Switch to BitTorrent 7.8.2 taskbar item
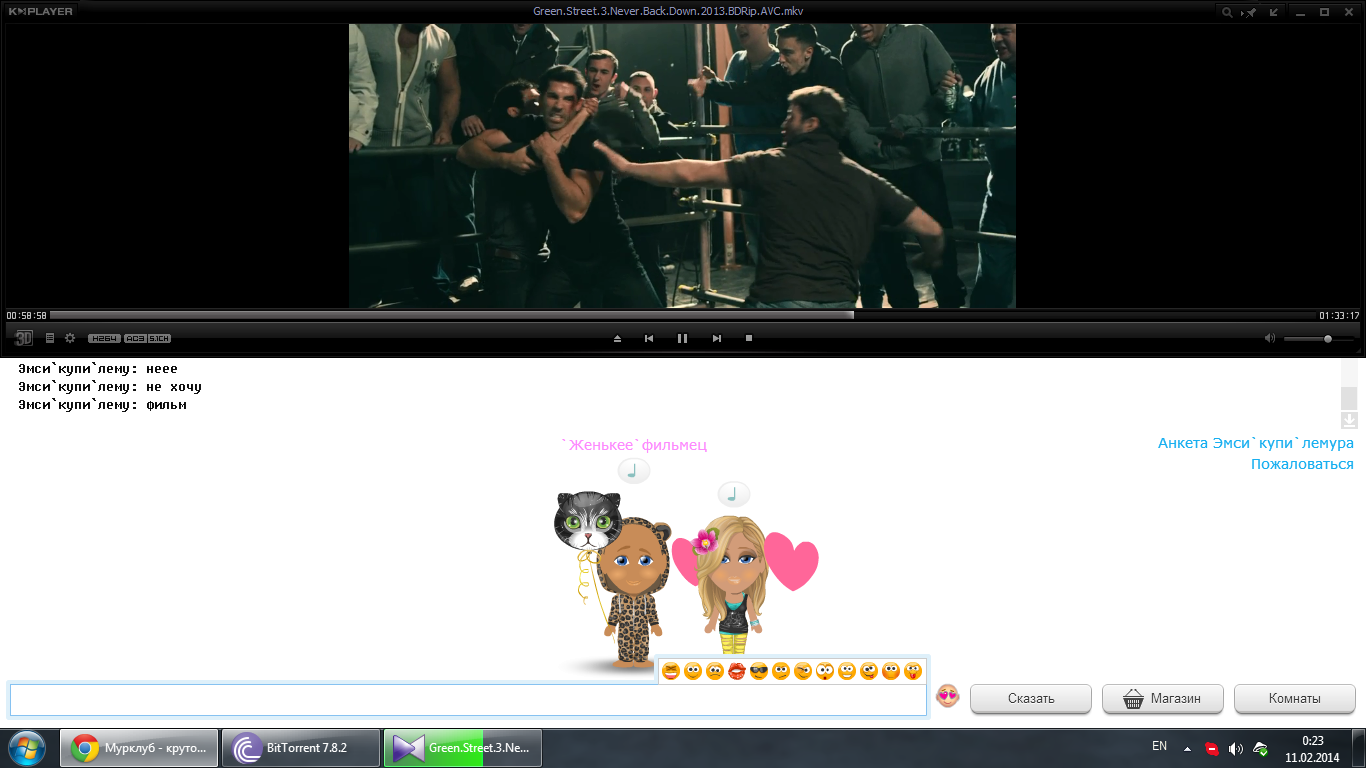This screenshot has width=1366, height=768. pyautogui.click(x=301, y=748)
